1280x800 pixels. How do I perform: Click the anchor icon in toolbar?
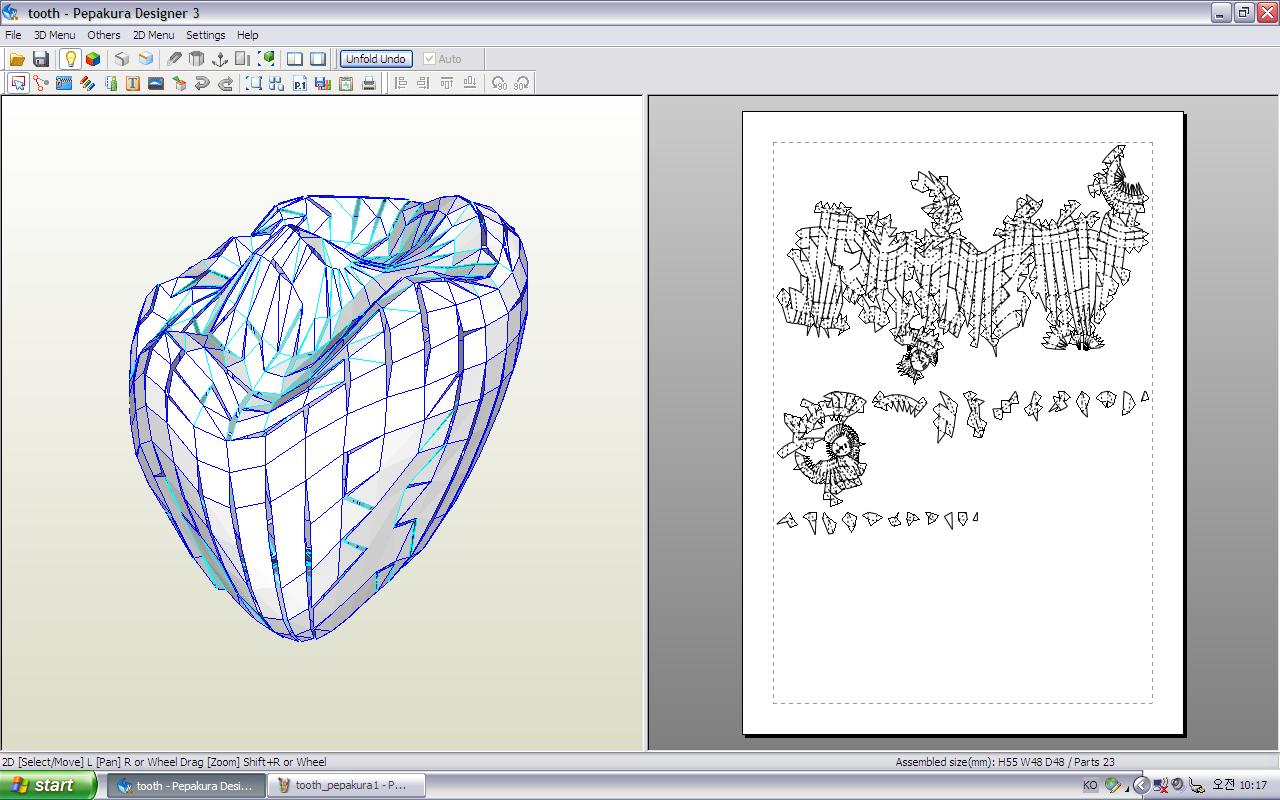220,59
